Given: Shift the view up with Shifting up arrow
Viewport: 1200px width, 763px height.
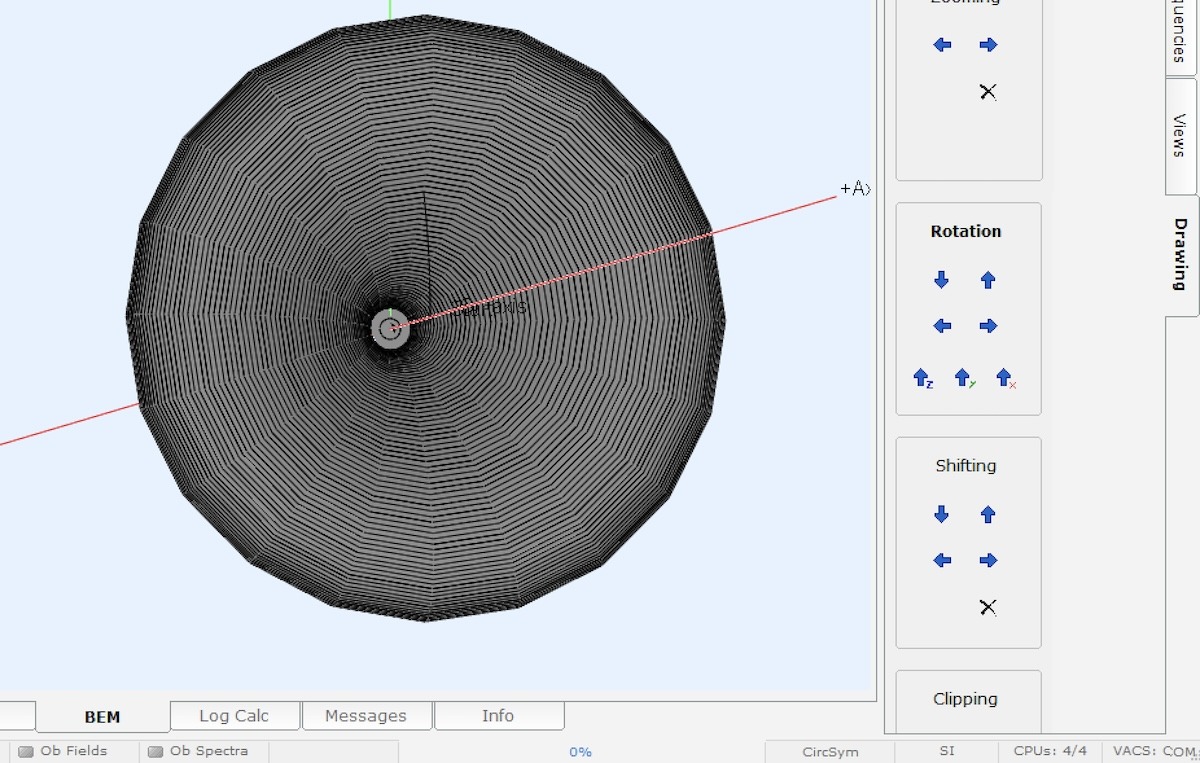Looking at the screenshot, I should pyautogui.click(x=988, y=515).
